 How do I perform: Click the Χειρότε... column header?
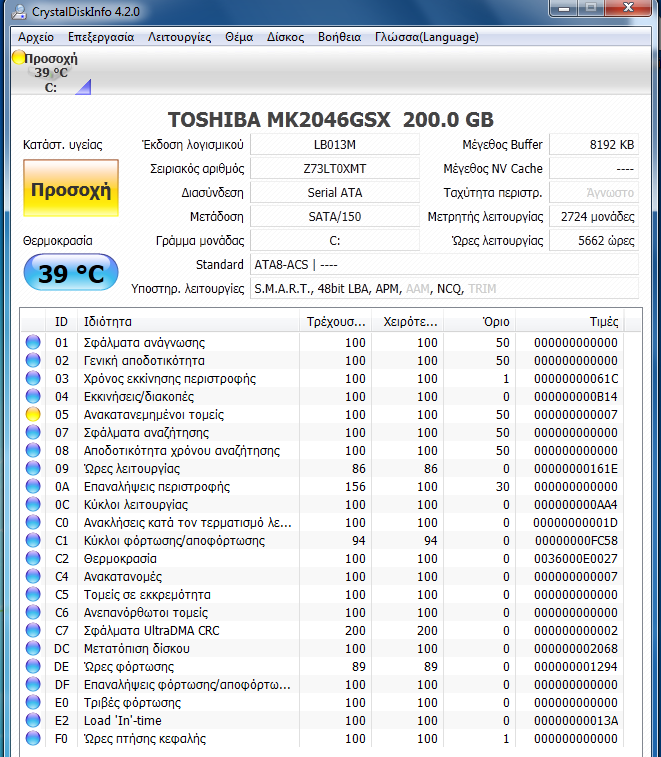[x=408, y=322]
